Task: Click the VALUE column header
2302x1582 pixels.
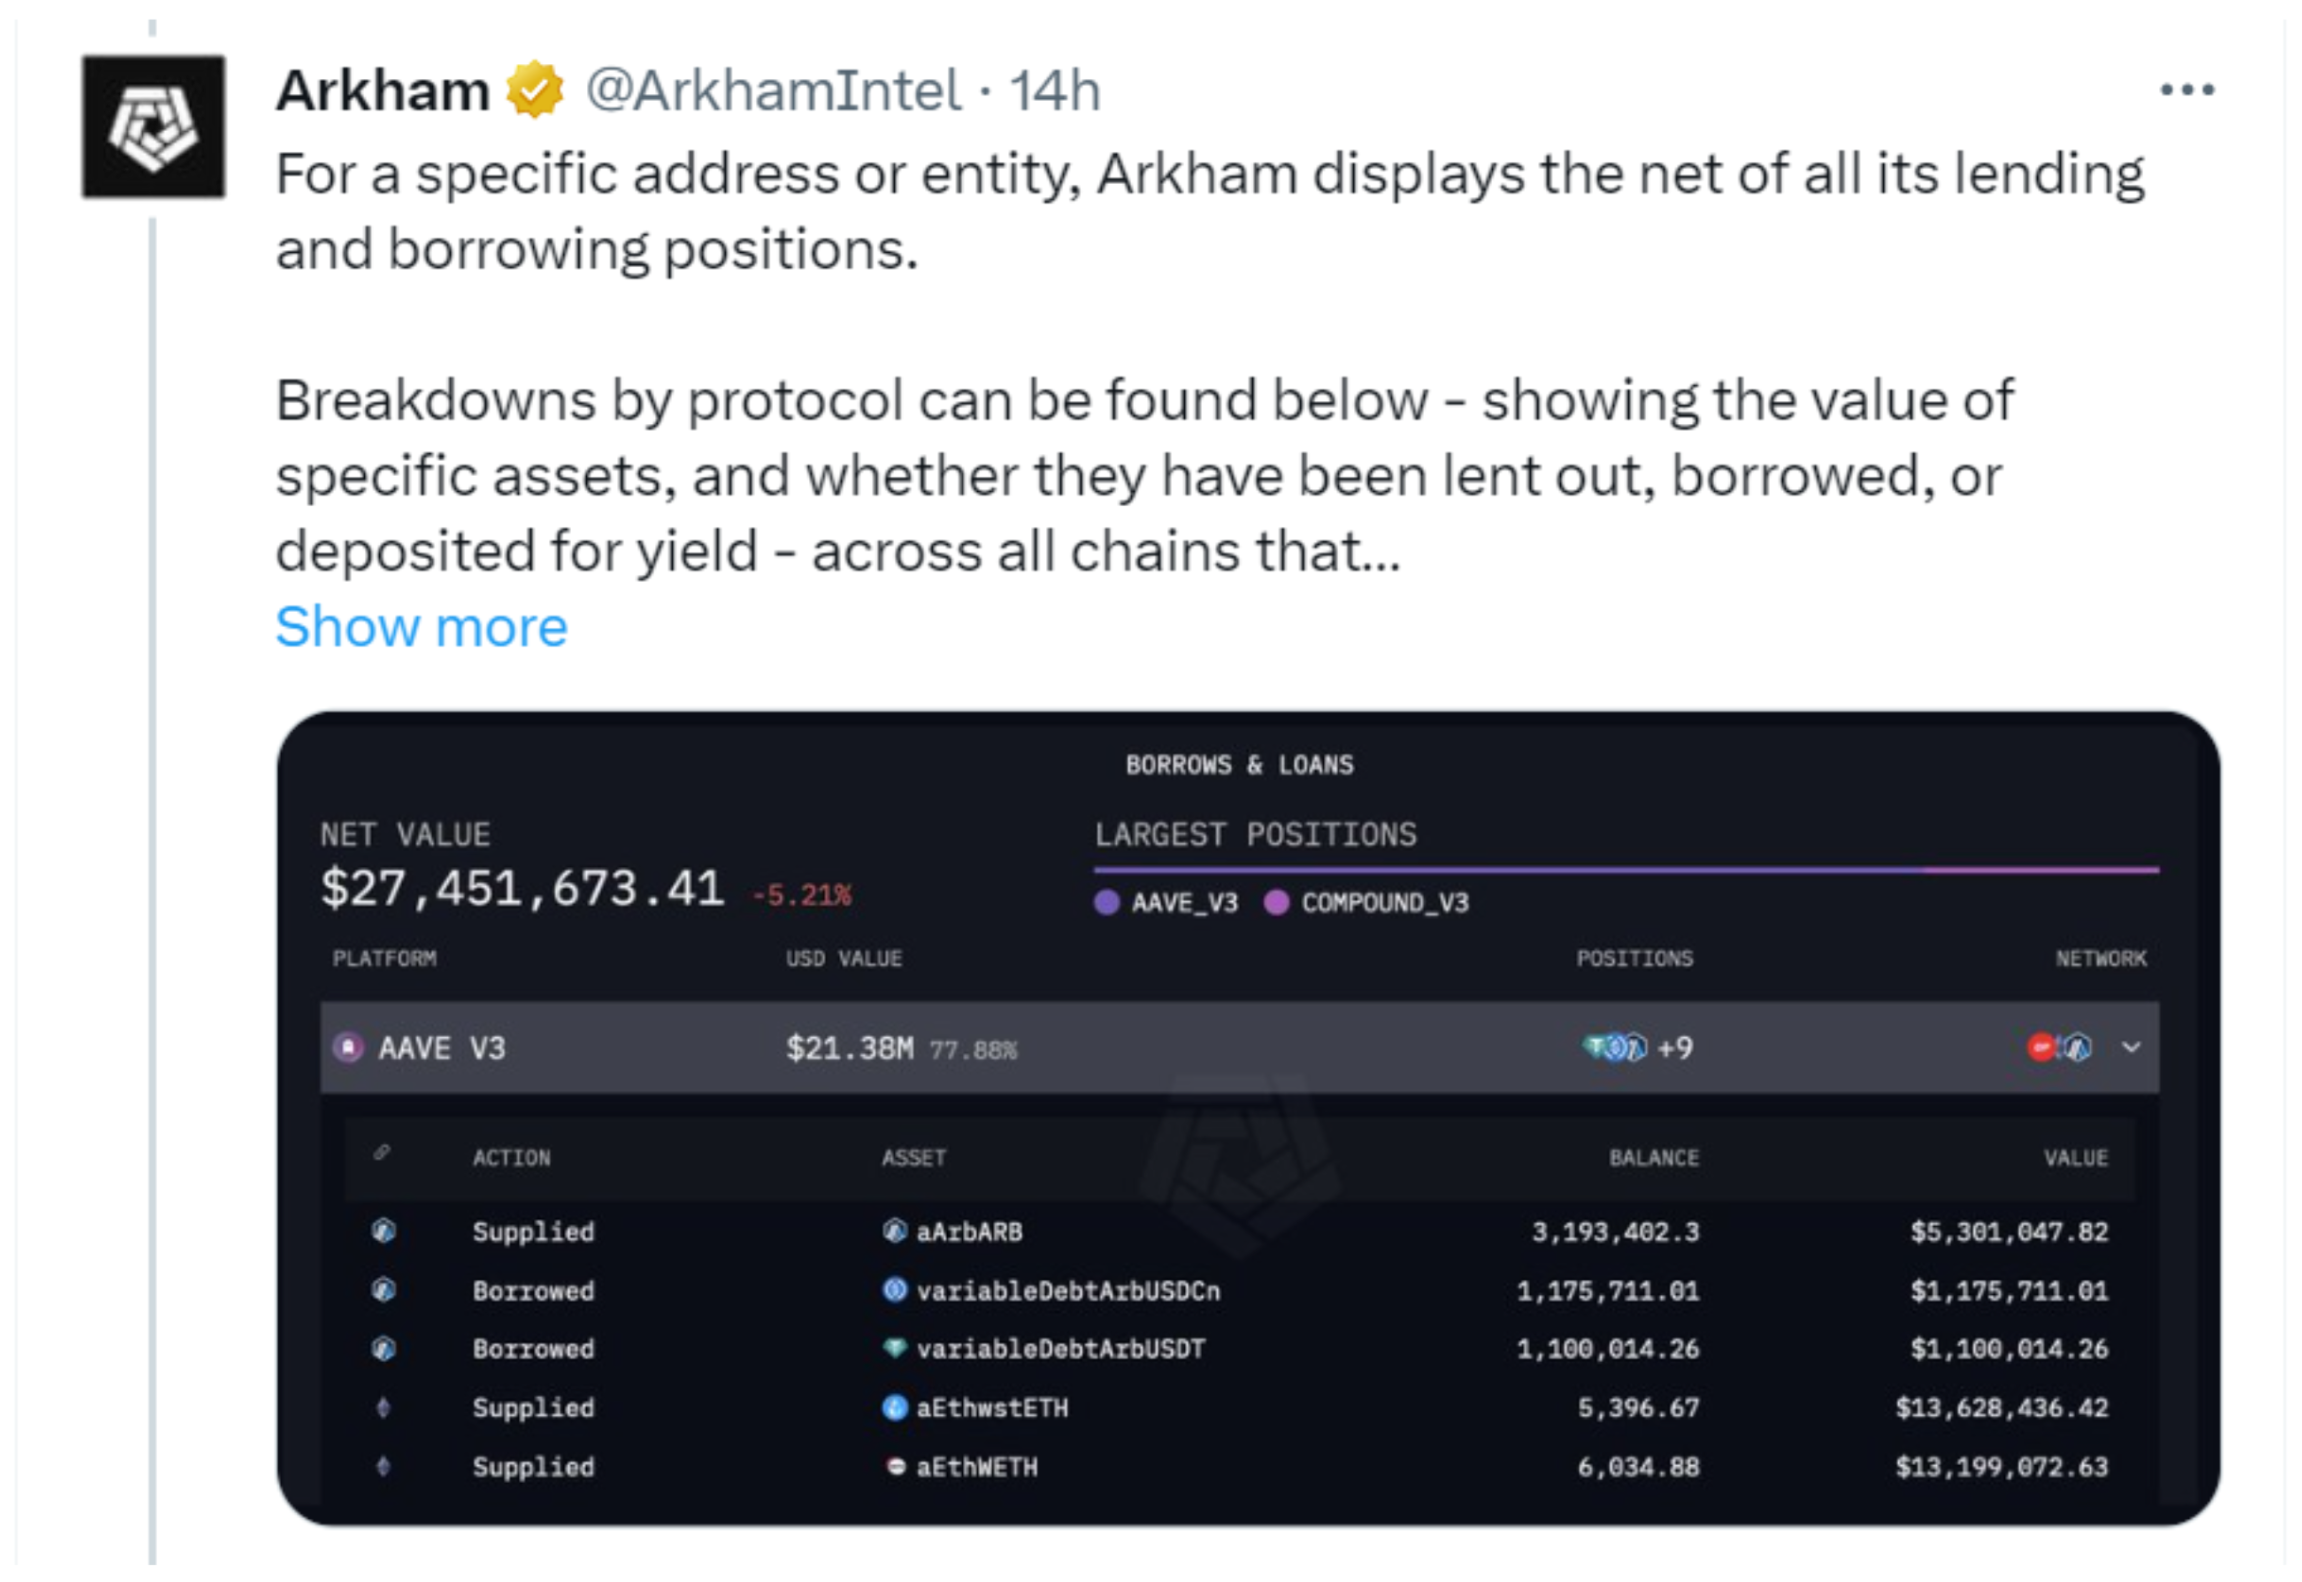Action: (2075, 1158)
